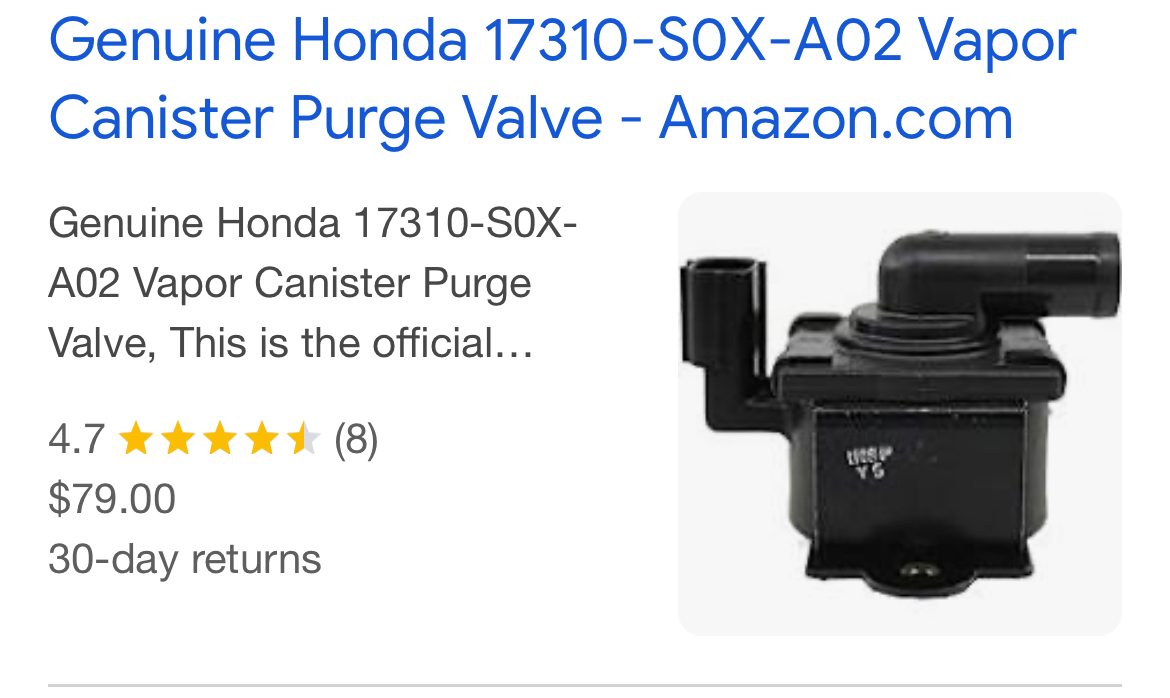Click the Amazon.com part of the title
This screenshot has width=1170, height=698.
tap(836, 118)
